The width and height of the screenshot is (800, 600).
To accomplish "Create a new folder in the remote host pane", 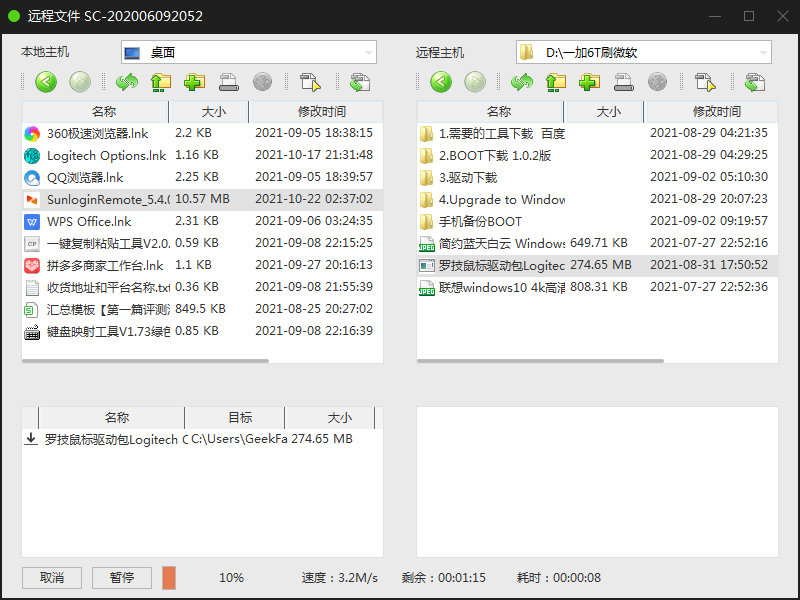I will click(589, 82).
